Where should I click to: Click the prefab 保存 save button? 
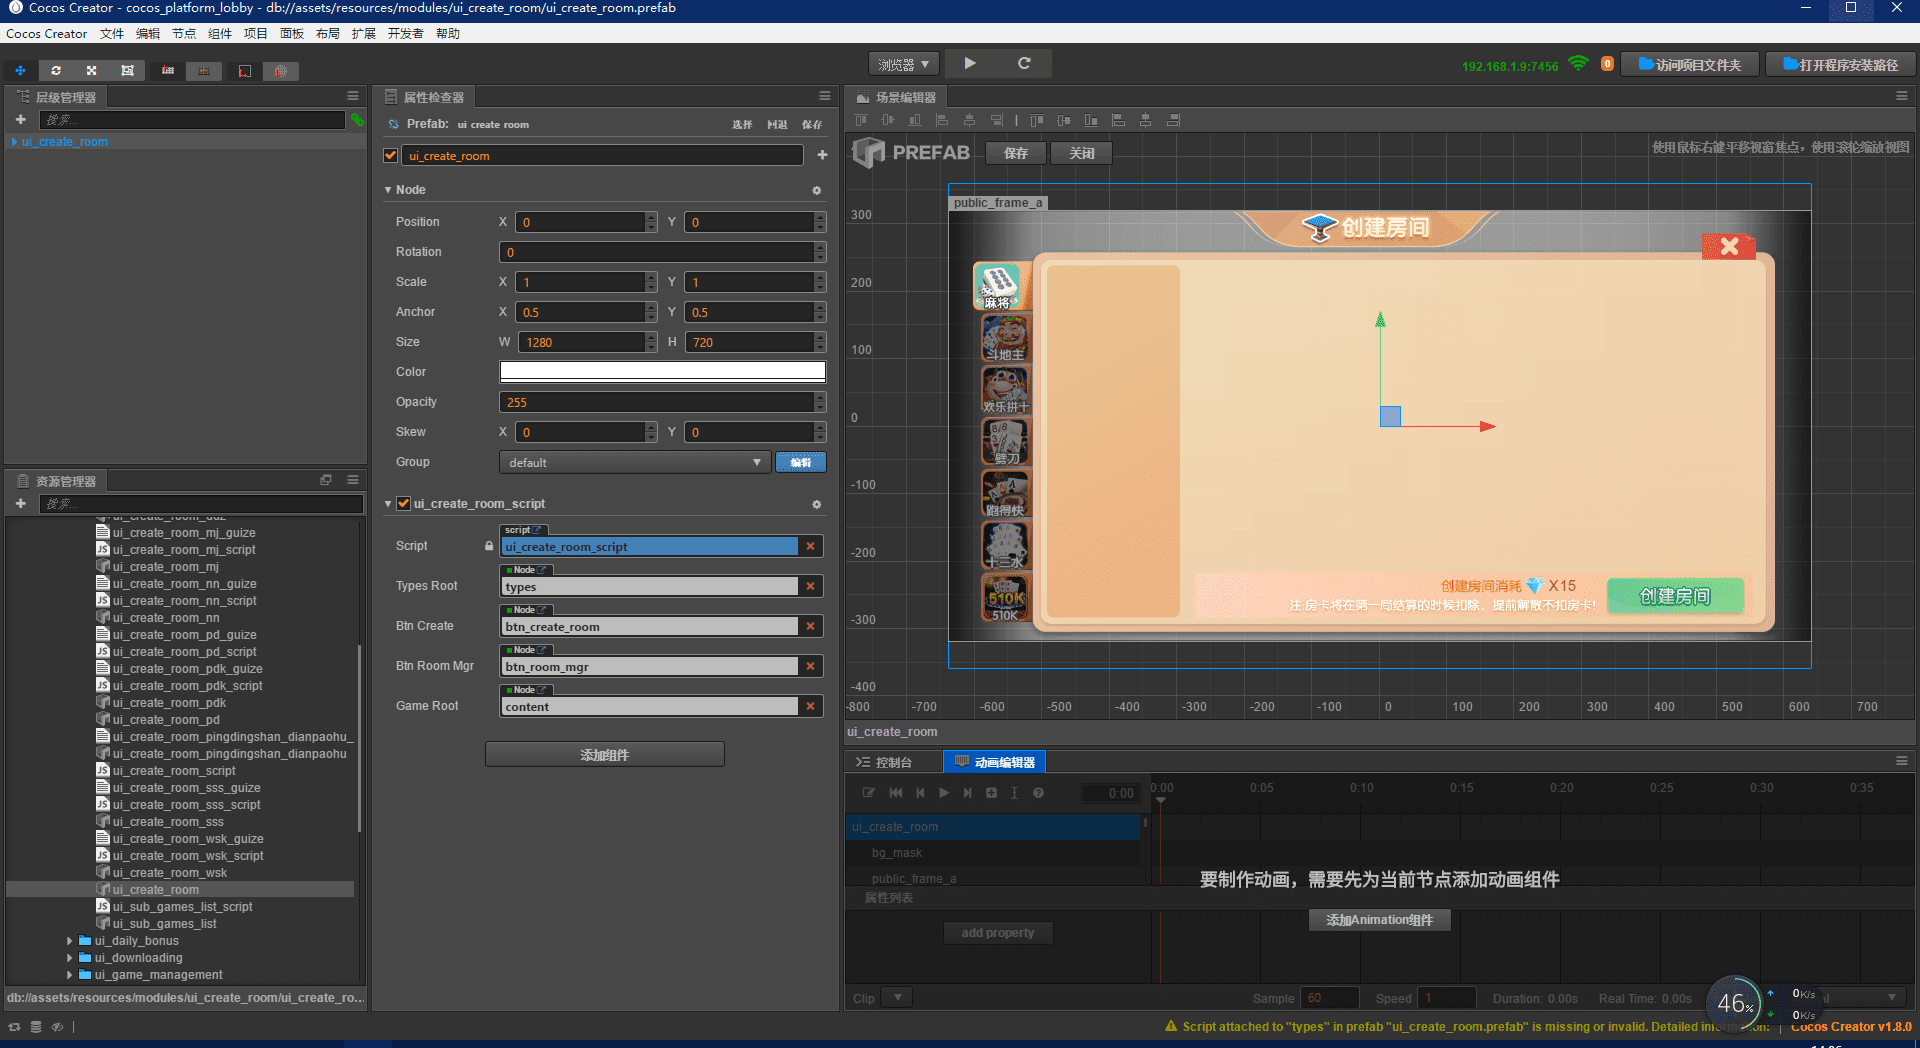click(x=1016, y=153)
